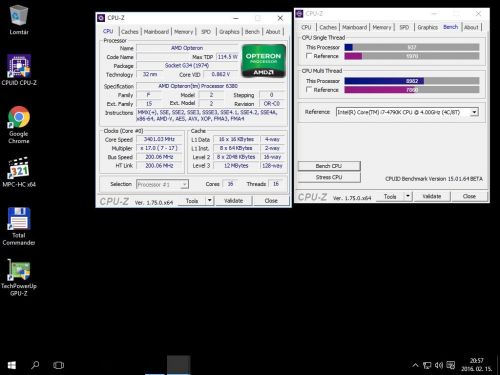Open the Reference processor dropdown

click(x=407, y=112)
